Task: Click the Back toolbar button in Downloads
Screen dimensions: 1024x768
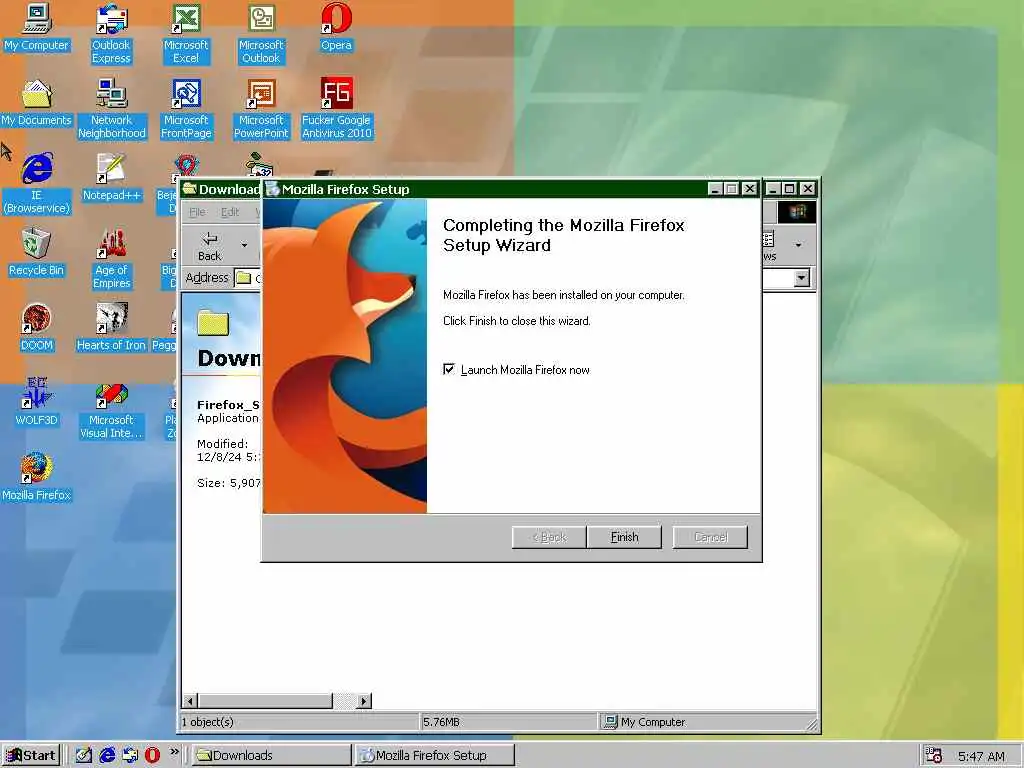Action: pos(210,246)
